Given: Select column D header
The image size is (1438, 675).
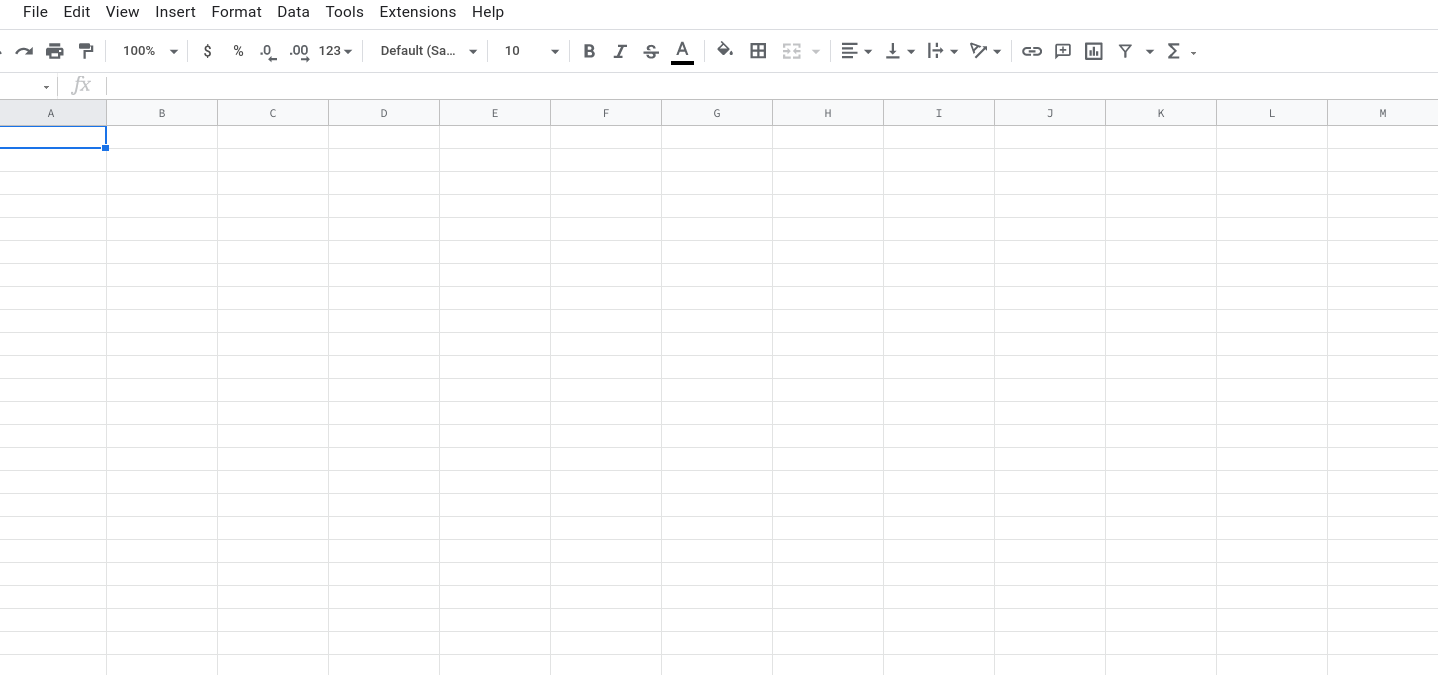Looking at the screenshot, I should coord(384,113).
